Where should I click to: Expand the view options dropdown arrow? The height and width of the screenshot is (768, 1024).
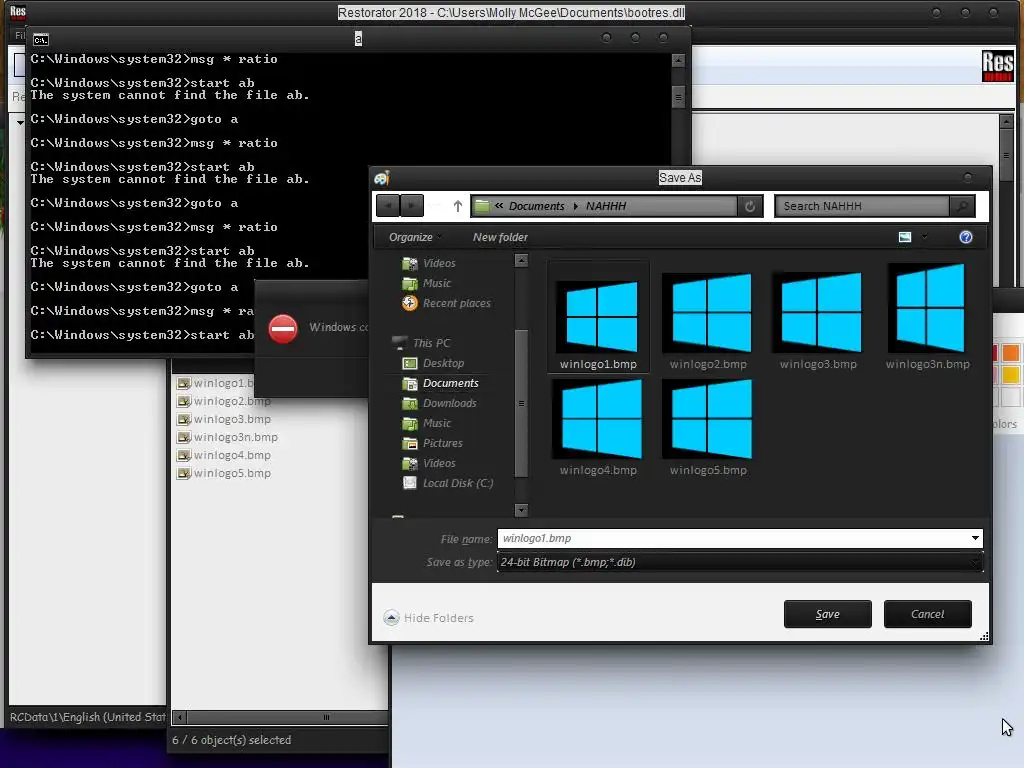tap(924, 237)
